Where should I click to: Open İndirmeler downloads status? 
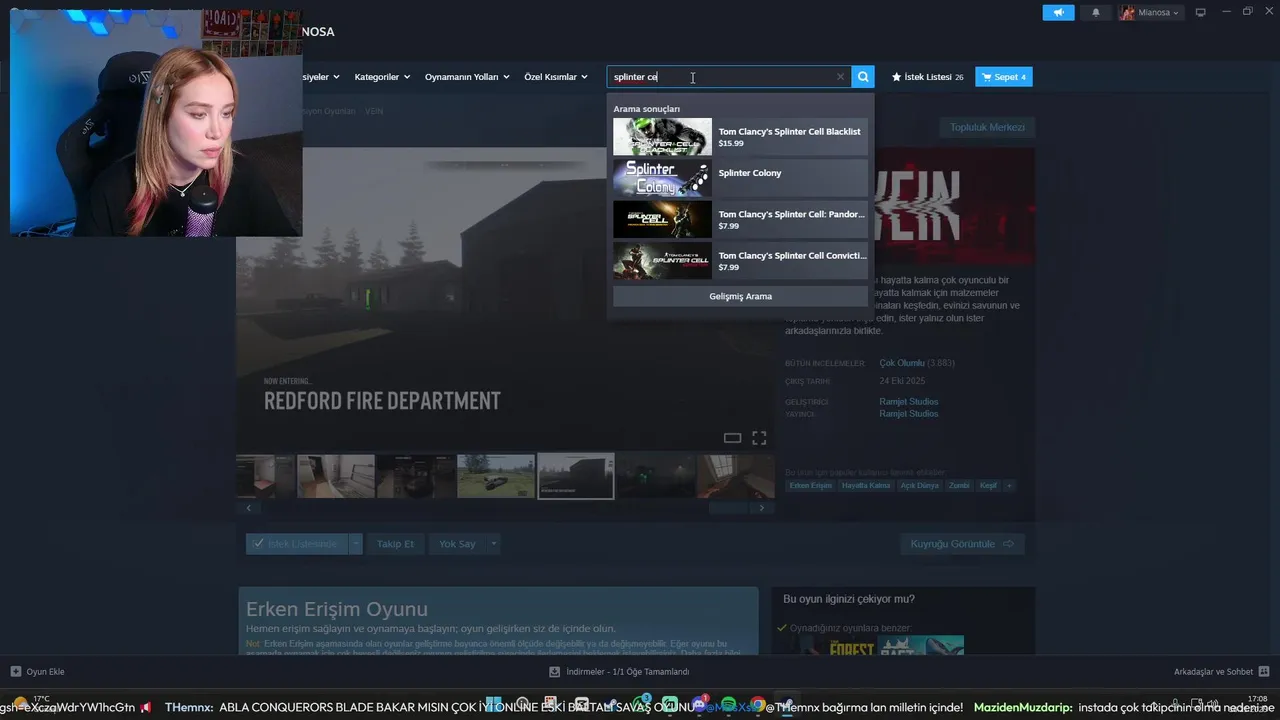pyautogui.click(x=620, y=672)
